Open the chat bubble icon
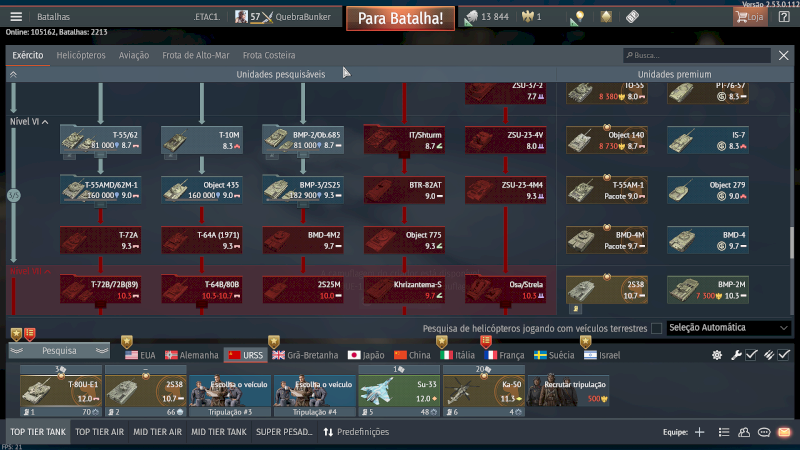The image size is (800, 450). 764,433
